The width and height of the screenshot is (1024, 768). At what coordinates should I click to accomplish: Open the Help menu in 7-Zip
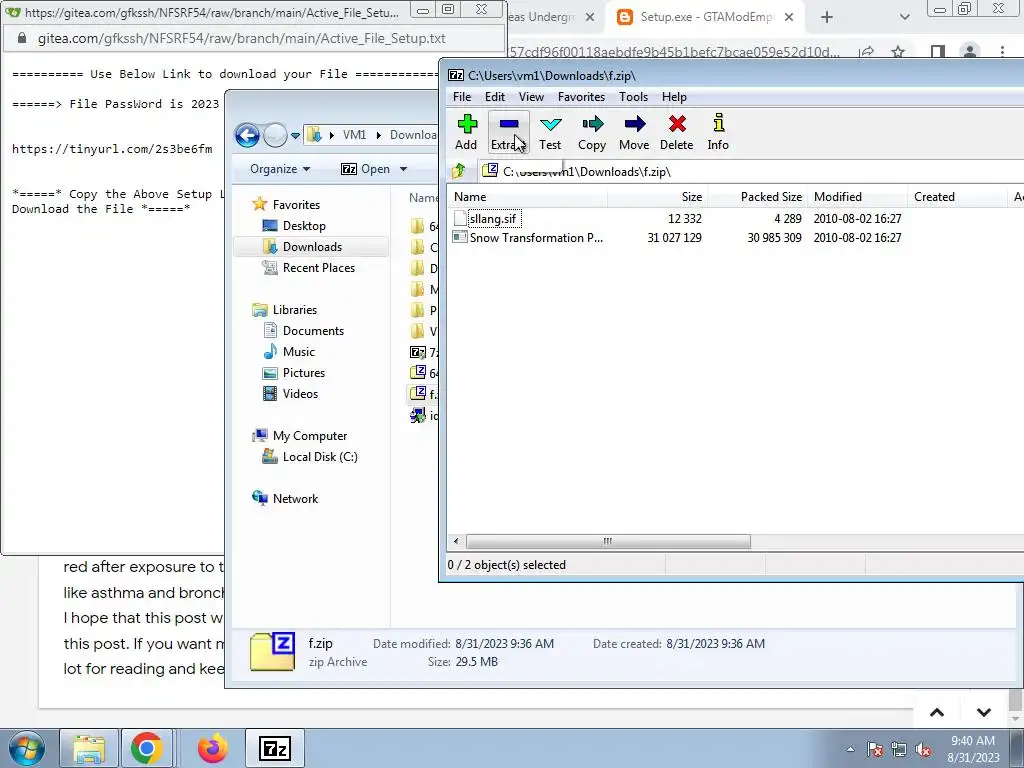674,97
